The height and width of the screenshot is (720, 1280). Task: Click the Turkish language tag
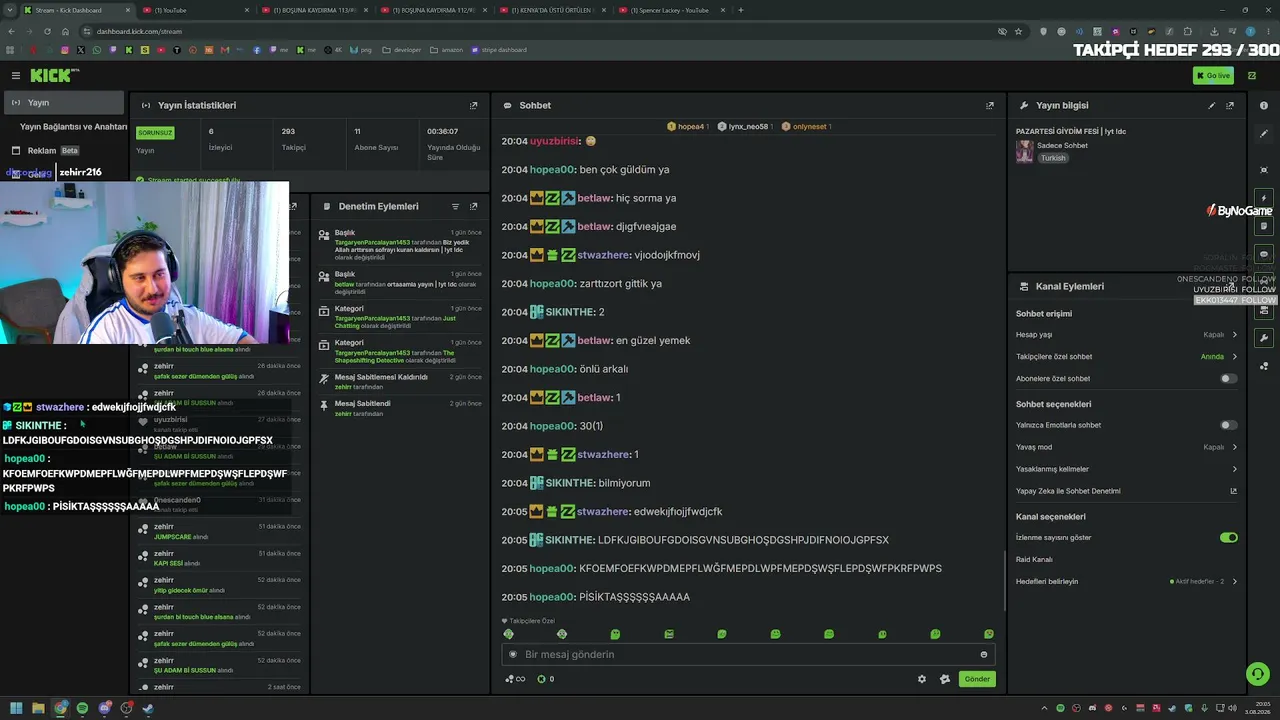point(1053,158)
